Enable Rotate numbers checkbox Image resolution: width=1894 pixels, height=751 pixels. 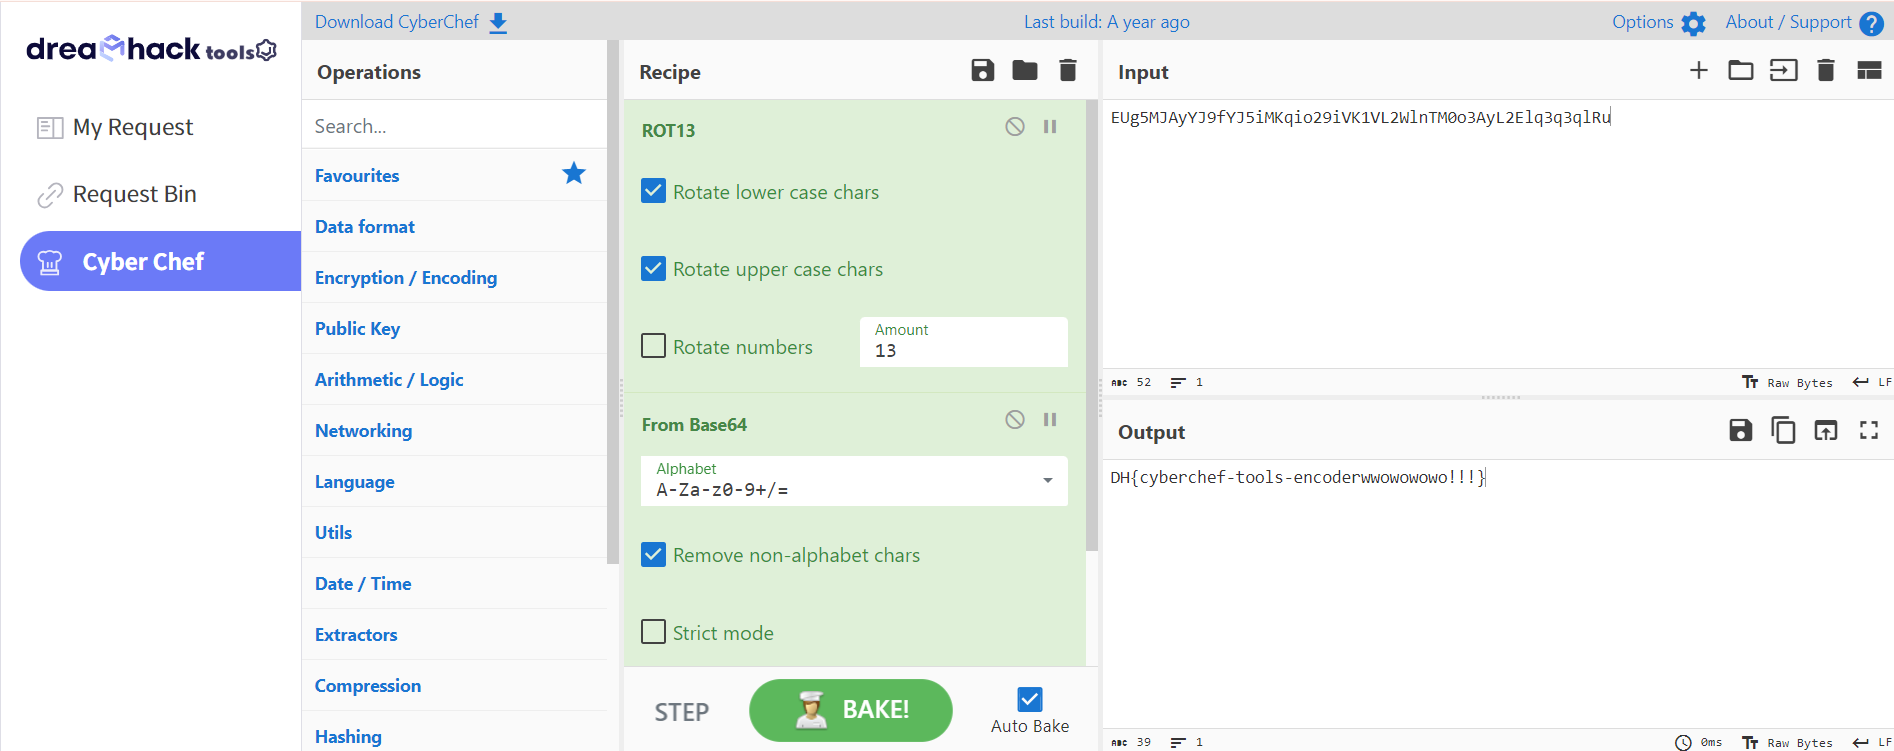point(653,346)
